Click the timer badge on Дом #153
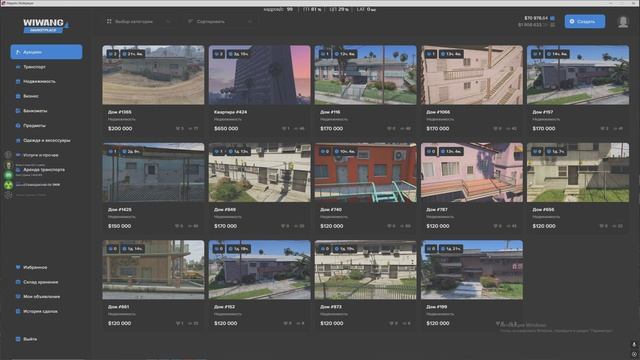This screenshot has width=640, height=360. click(238, 249)
